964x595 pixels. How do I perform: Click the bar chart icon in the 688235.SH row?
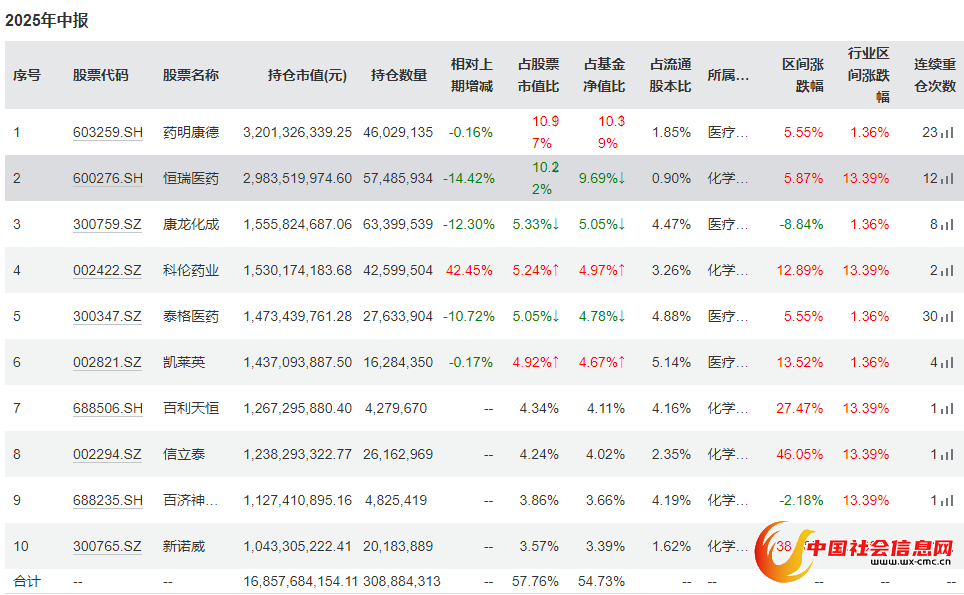[x=947, y=500]
